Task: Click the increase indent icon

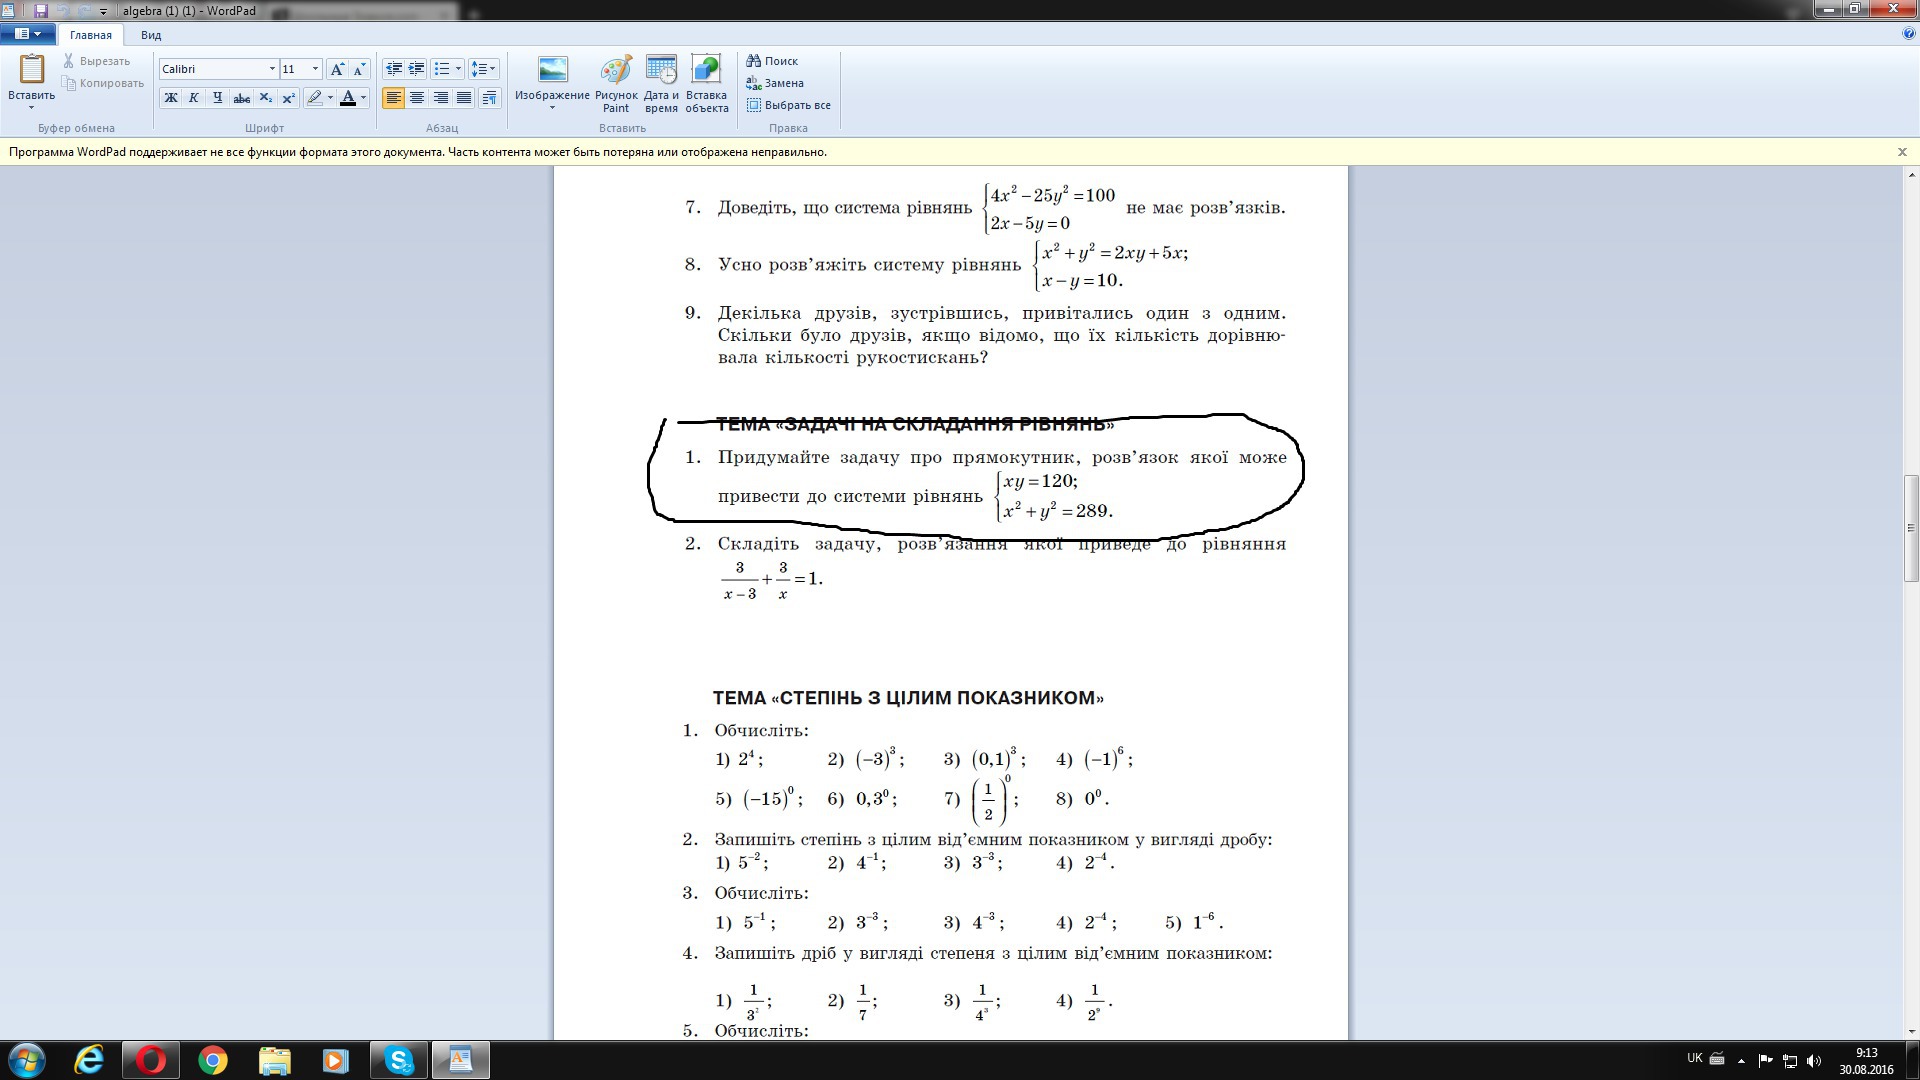Action: coord(416,69)
